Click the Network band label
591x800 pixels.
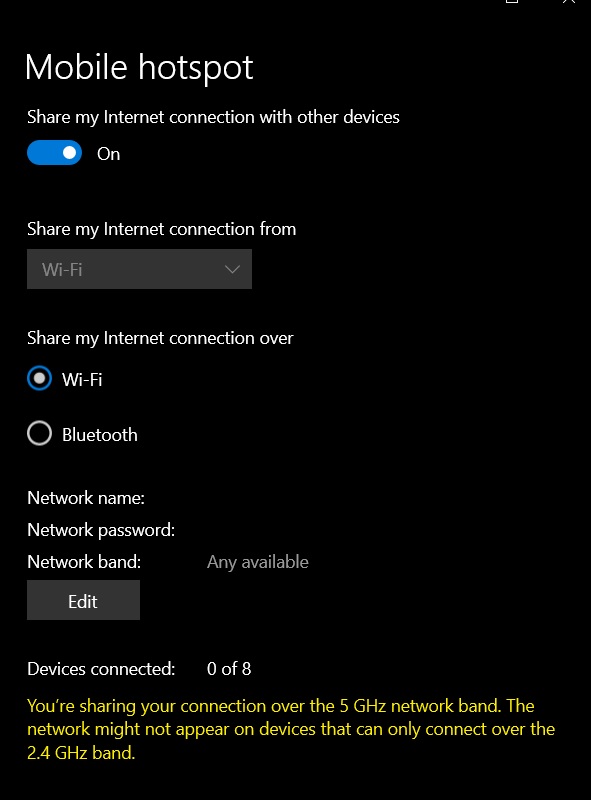pos(84,562)
